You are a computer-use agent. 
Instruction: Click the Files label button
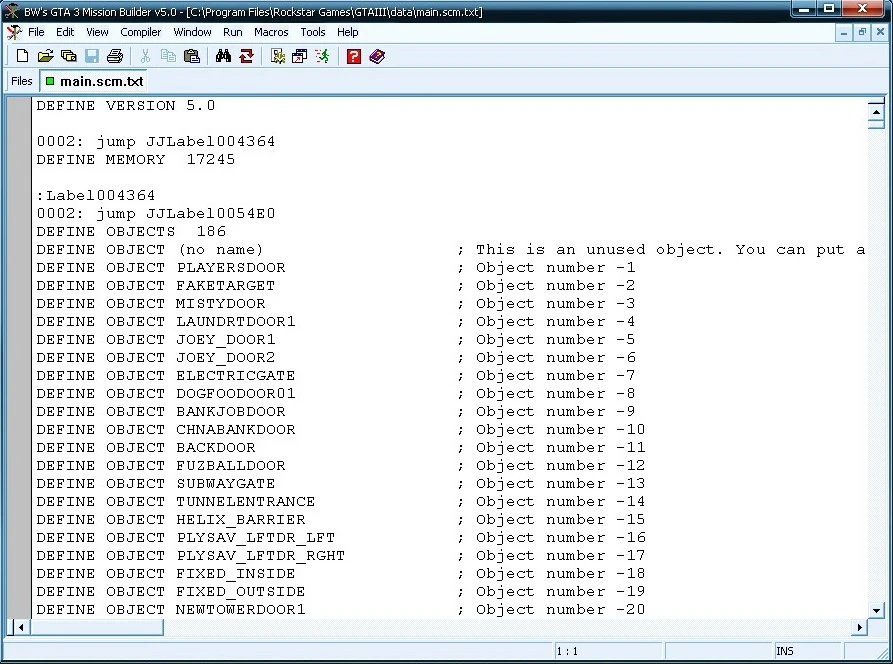pyautogui.click(x=20, y=81)
